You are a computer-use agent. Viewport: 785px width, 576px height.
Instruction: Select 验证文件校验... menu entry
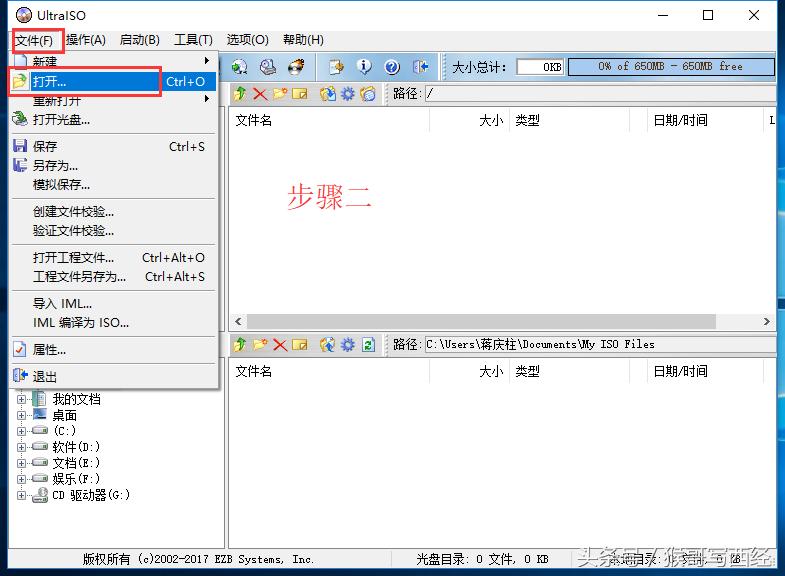click(114, 230)
